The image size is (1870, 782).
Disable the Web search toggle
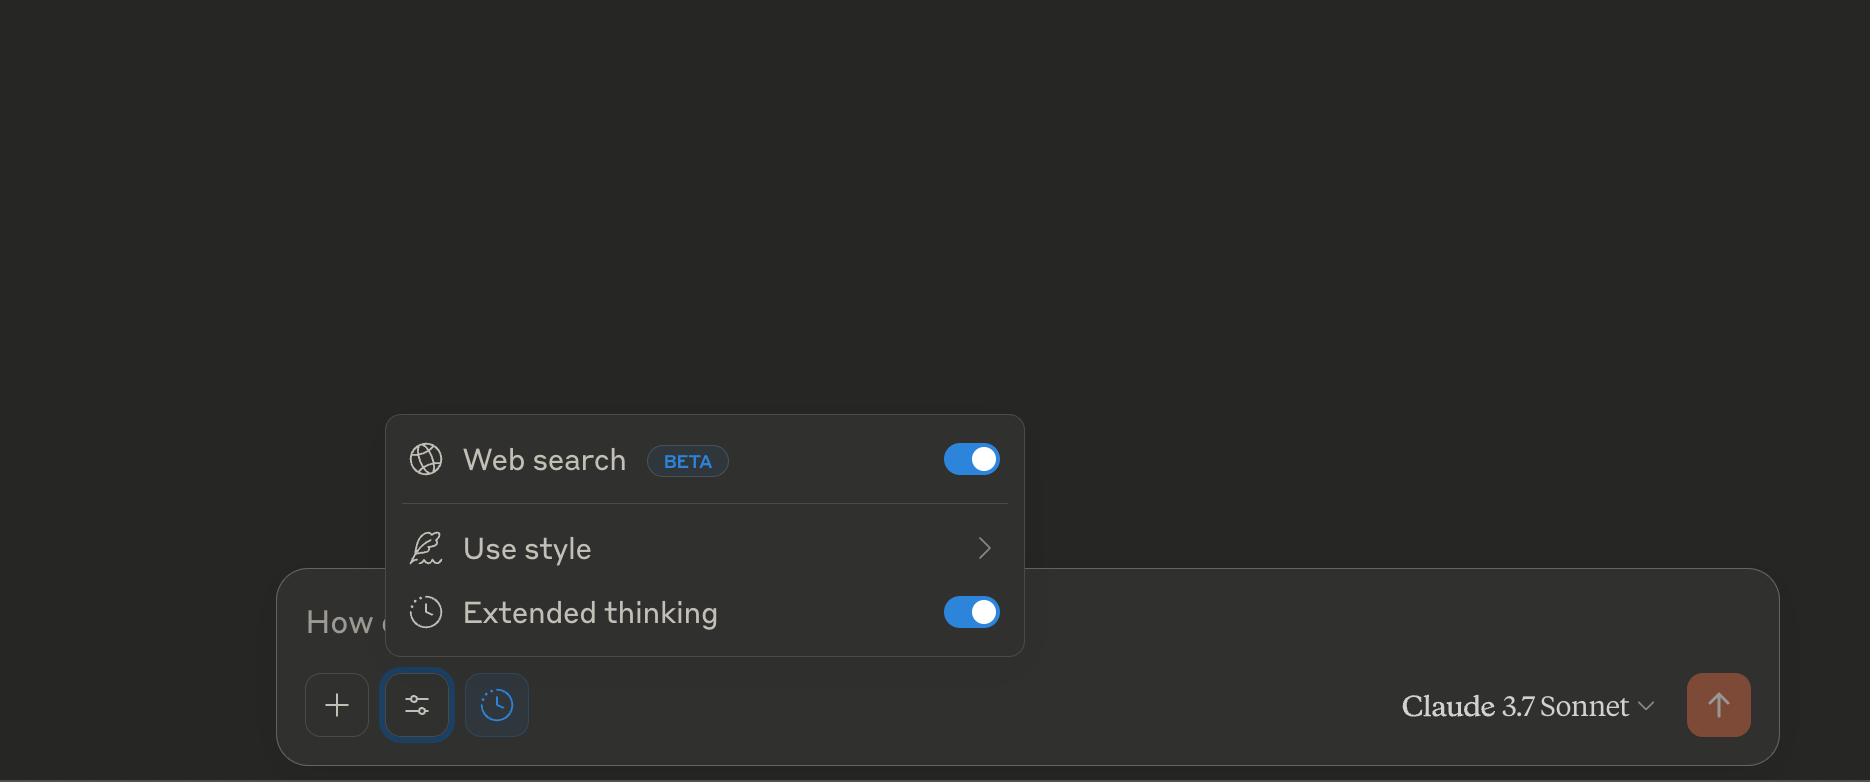click(x=972, y=459)
